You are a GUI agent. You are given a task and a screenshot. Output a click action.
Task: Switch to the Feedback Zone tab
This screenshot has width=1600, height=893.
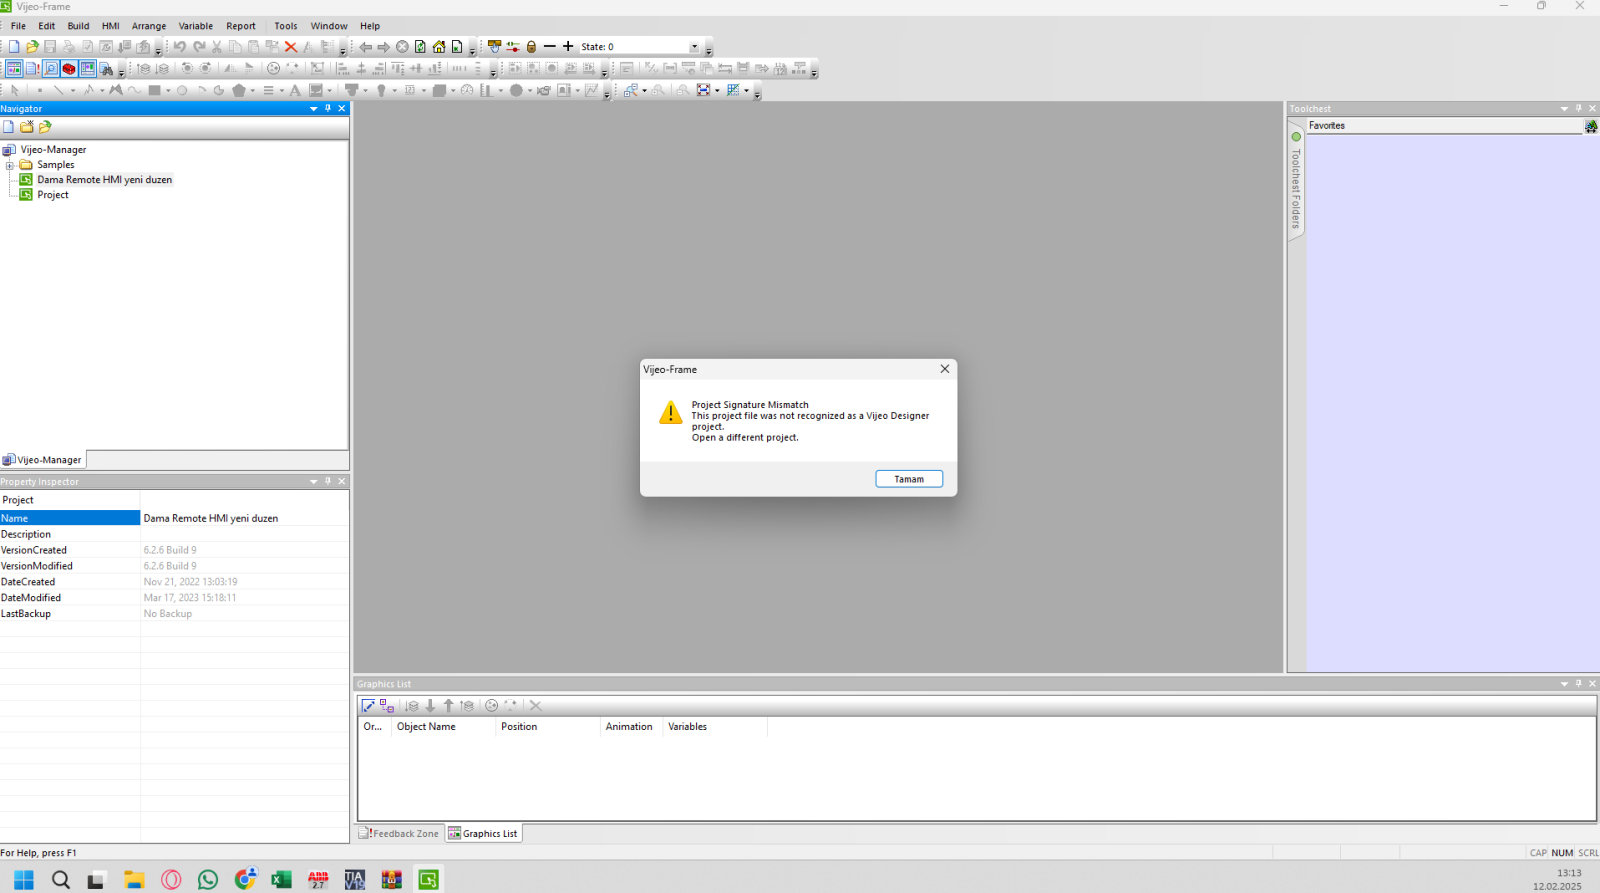(399, 834)
